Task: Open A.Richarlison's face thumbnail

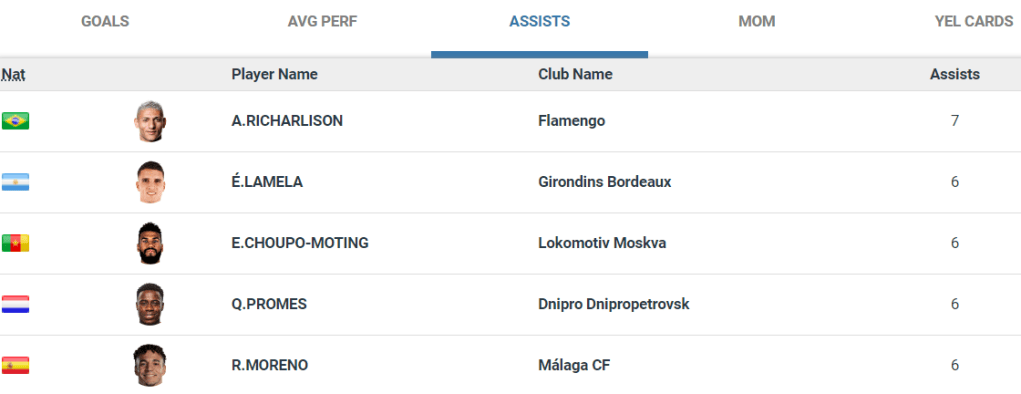Action: pyautogui.click(x=150, y=121)
